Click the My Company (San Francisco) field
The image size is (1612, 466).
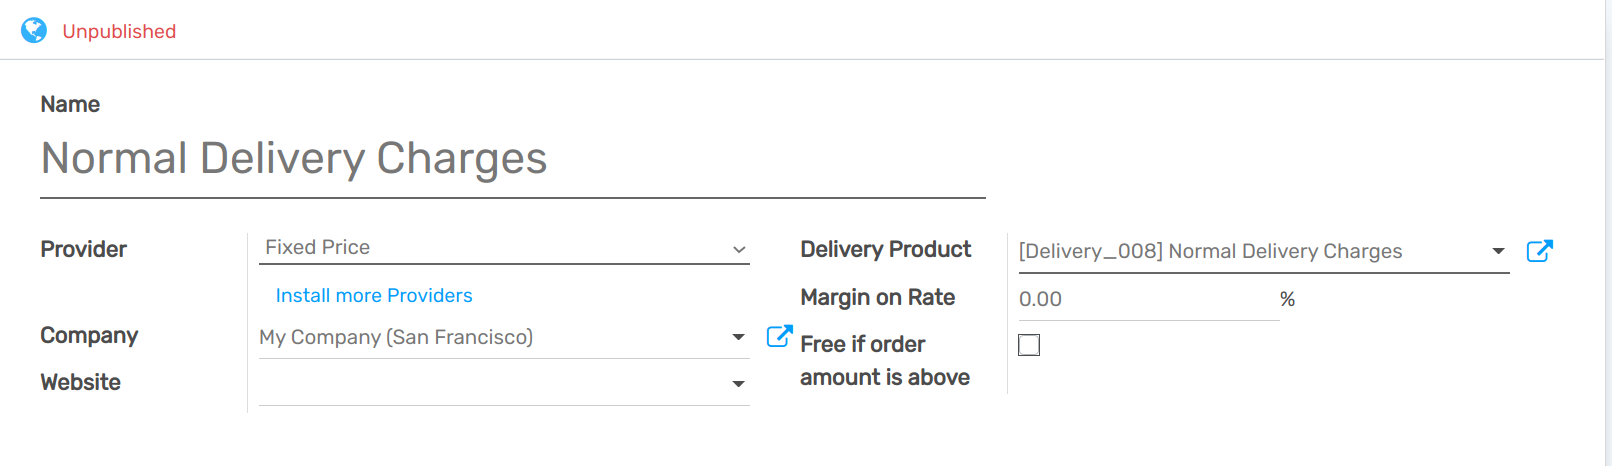pos(490,337)
